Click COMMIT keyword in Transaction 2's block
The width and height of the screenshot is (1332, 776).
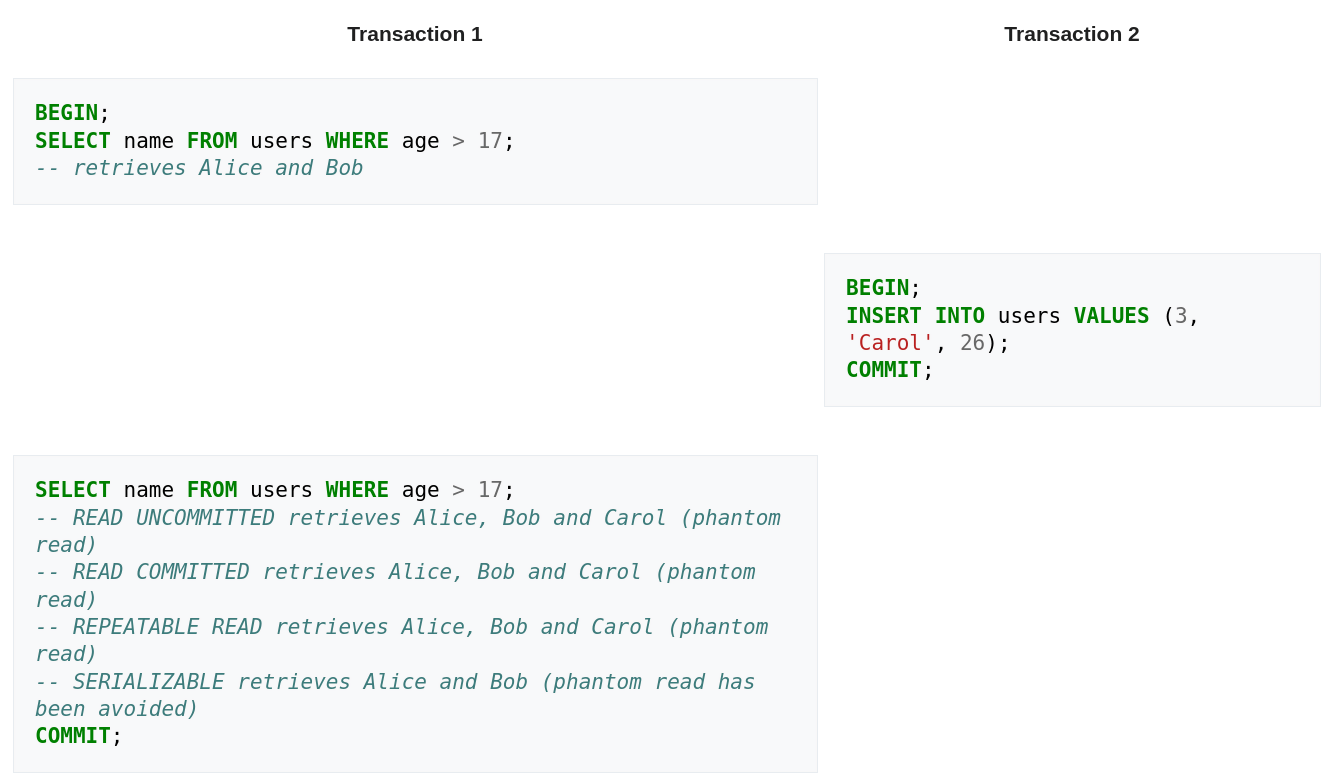pos(883,370)
